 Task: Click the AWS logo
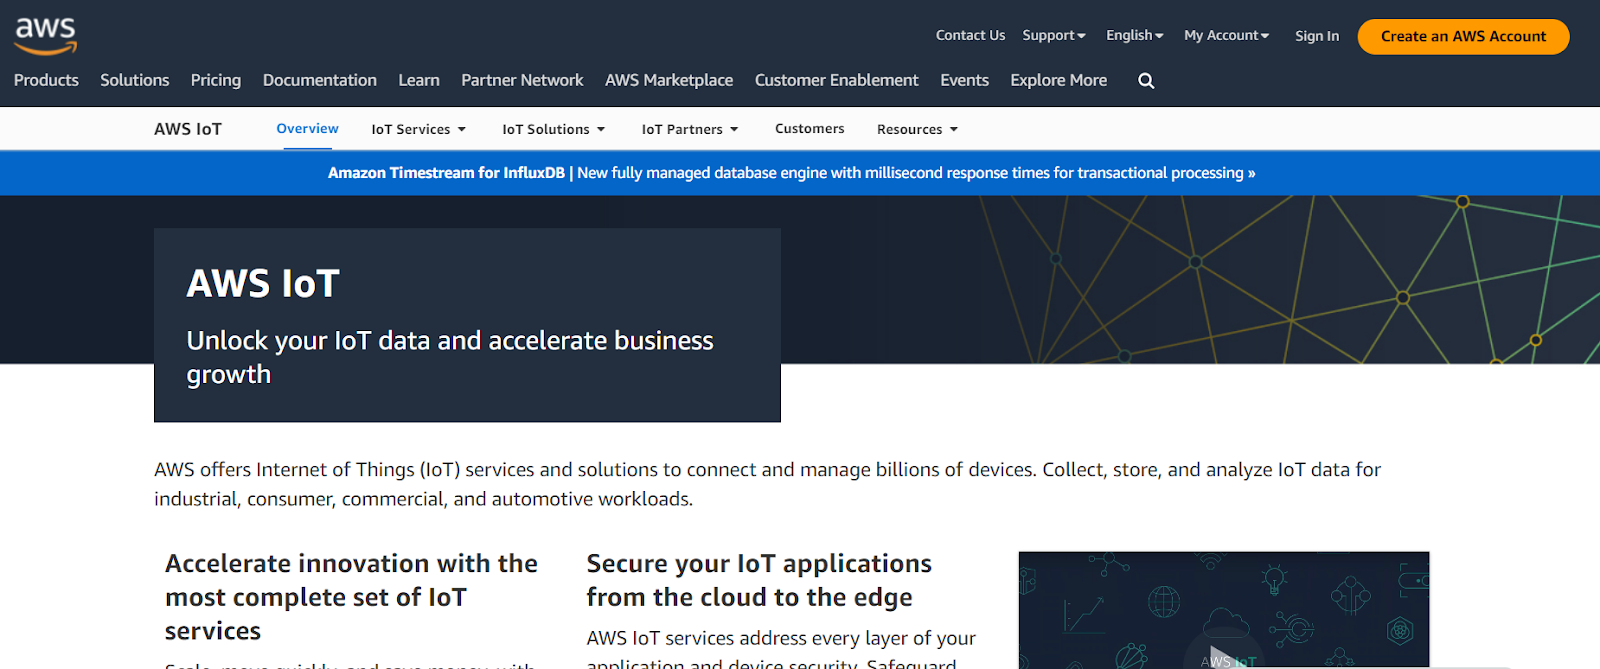pyautogui.click(x=46, y=36)
